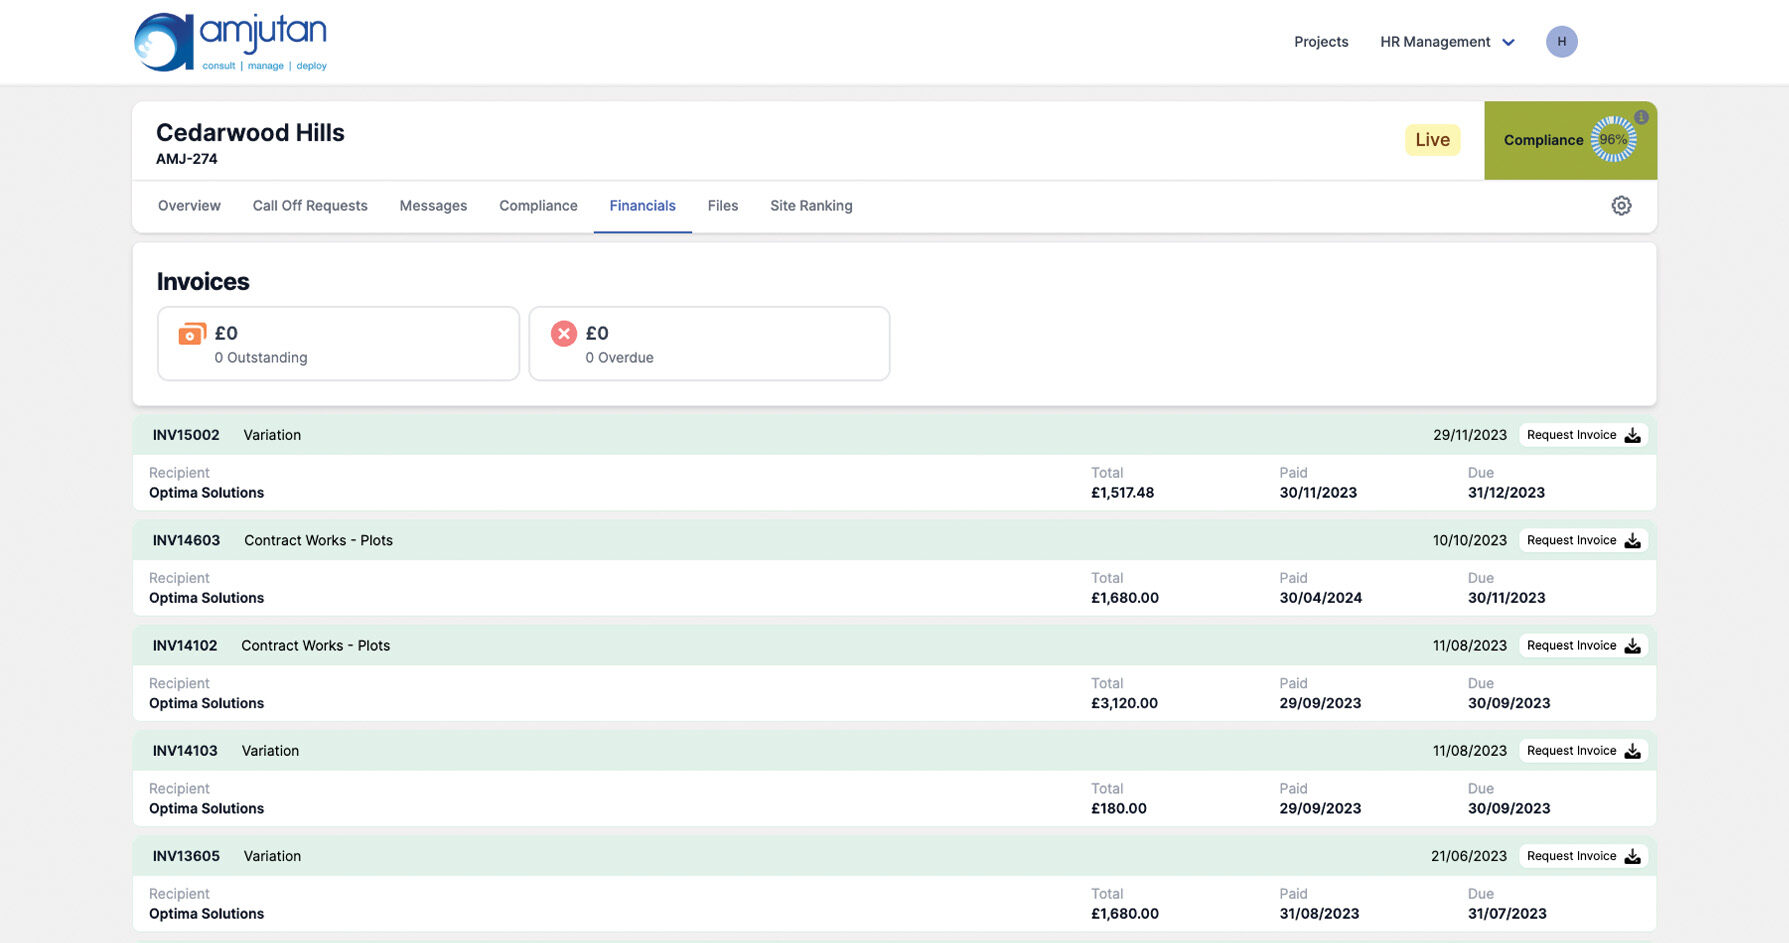Select the Overdue invoices summary card

click(709, 344)
